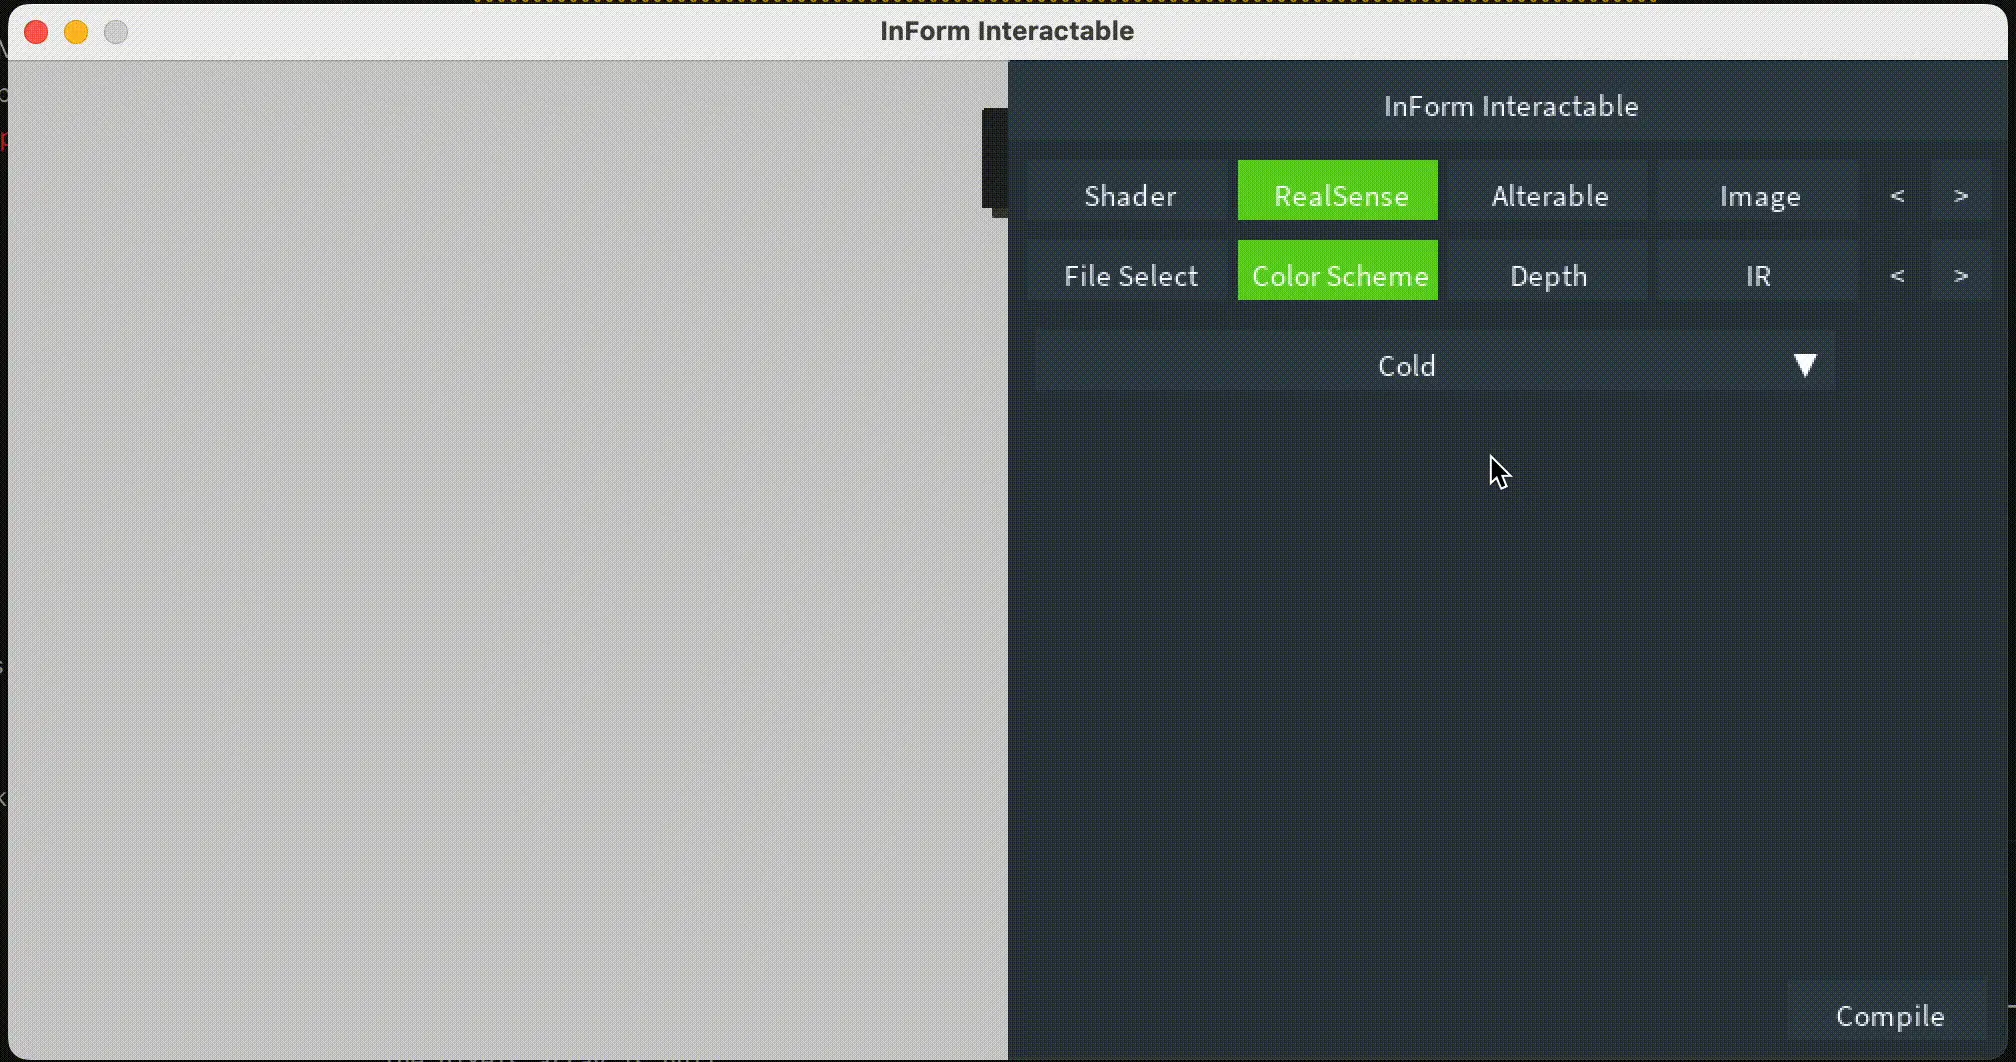Open the File Select option
This screenshot has height=1062, width=2016.
pos(1129,275)
